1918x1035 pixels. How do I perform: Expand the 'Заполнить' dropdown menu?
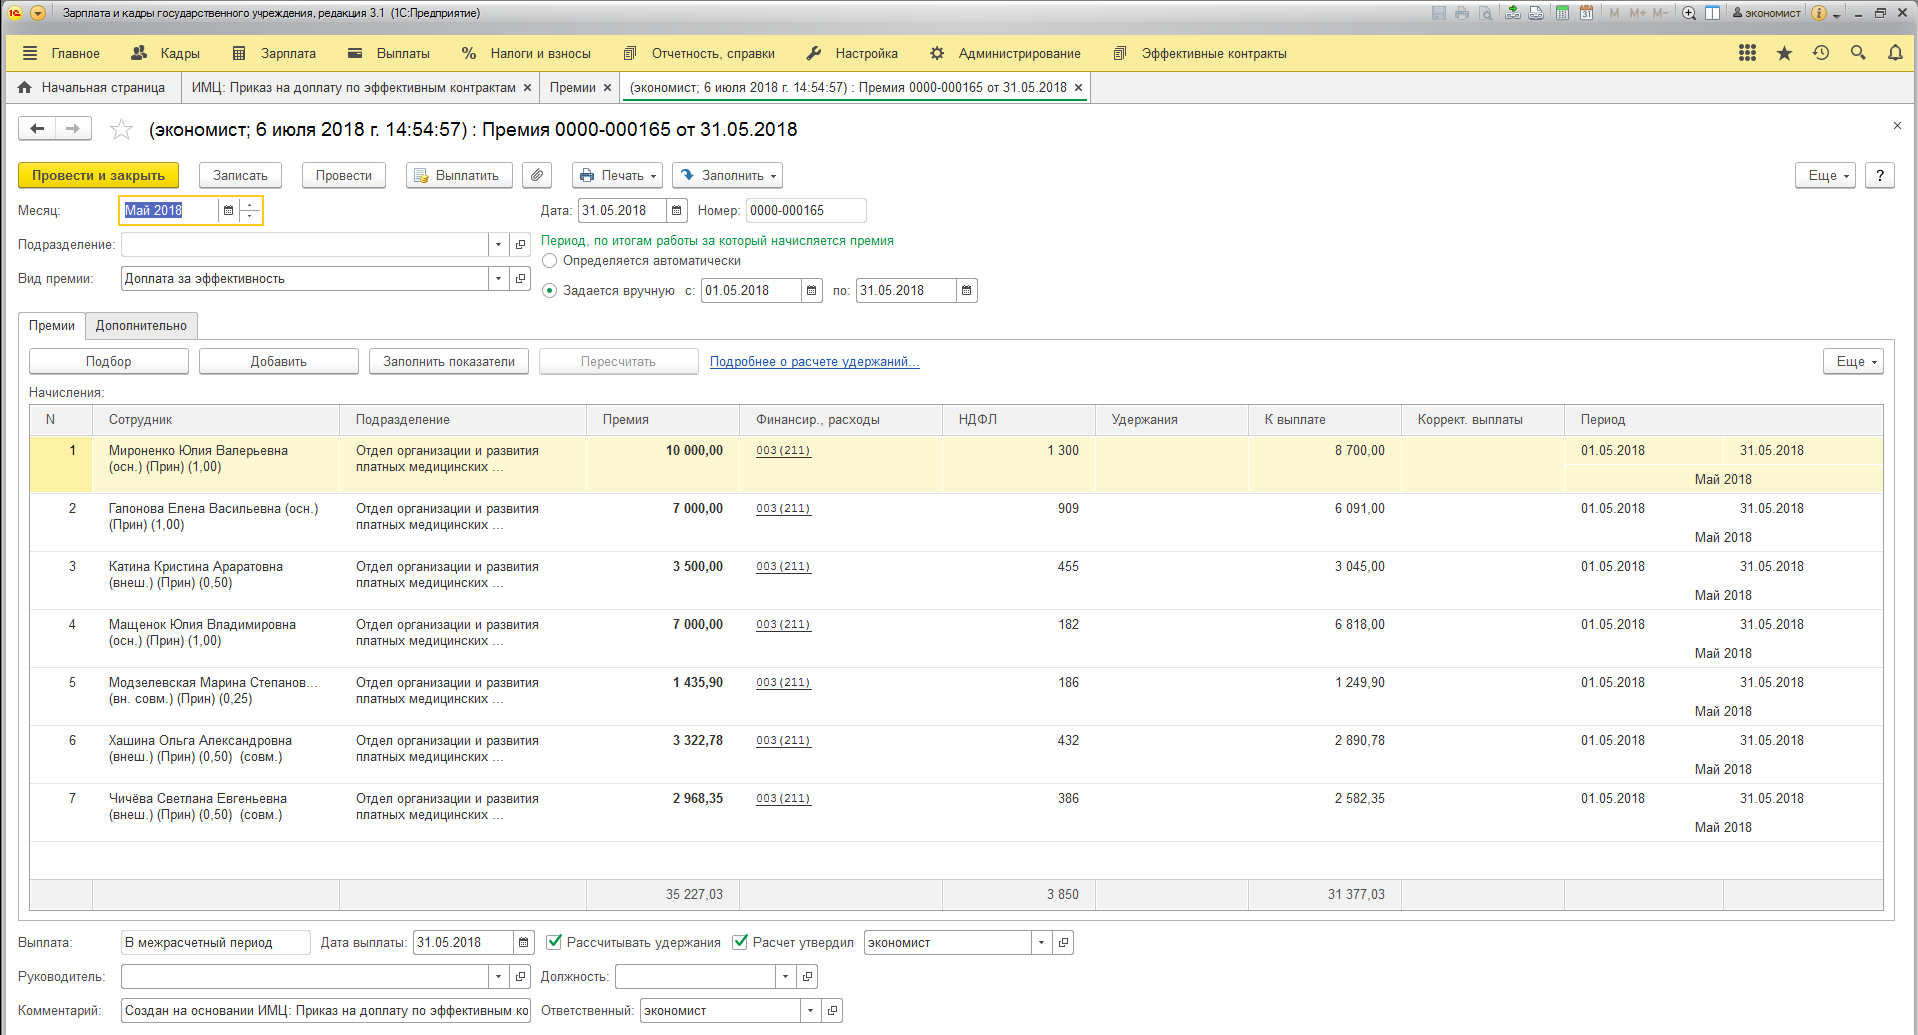727,175
